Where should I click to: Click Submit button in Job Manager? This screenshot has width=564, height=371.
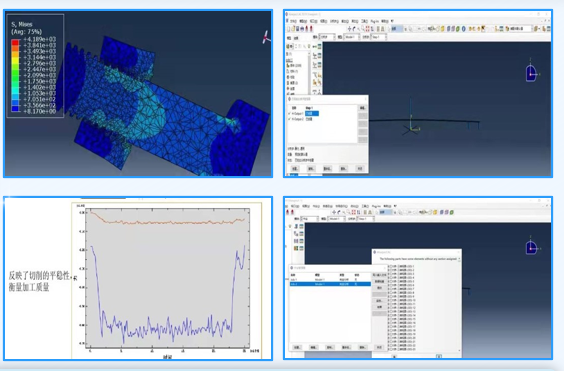pos(379,288)
